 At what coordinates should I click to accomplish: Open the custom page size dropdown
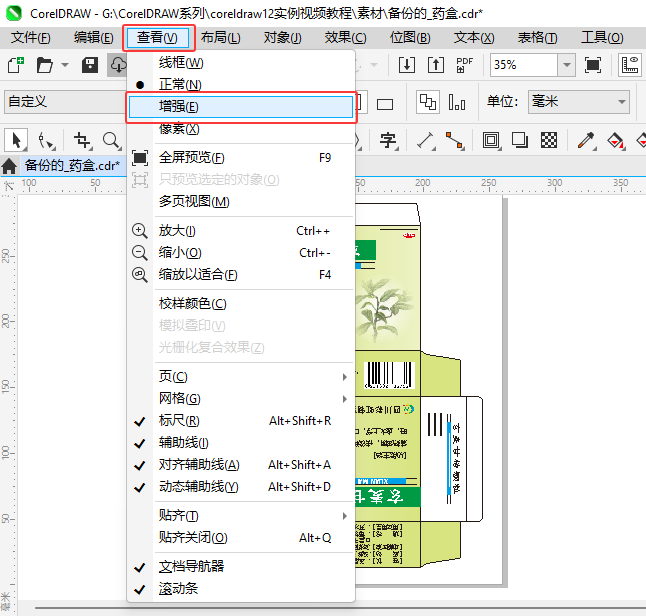[65, 101]
